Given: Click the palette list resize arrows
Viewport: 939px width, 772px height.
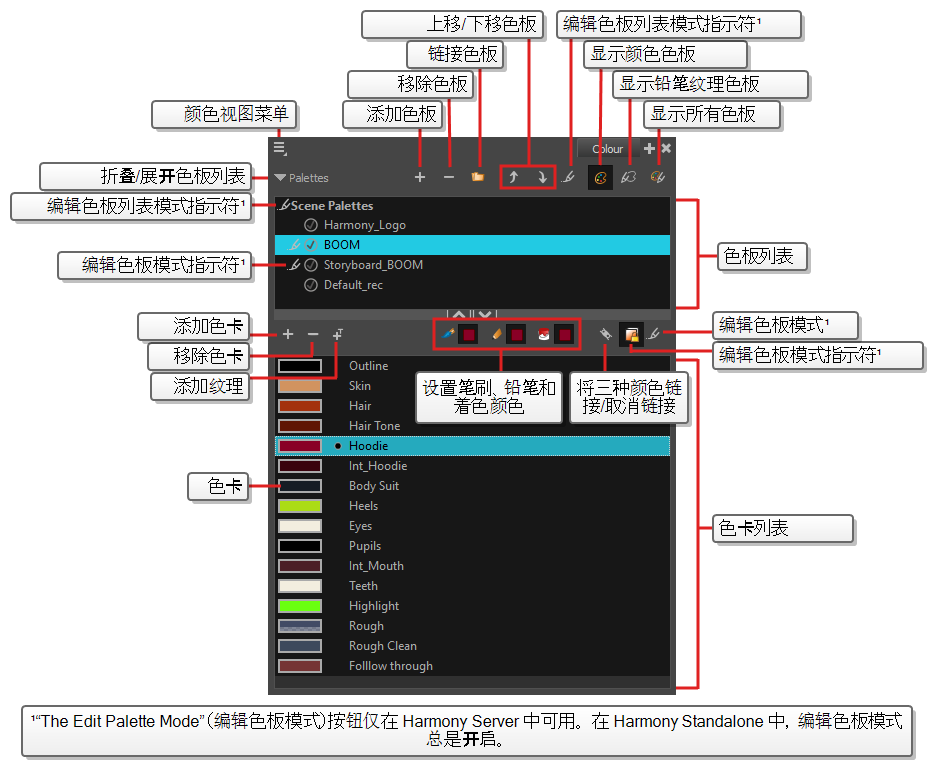Looking at the screenshot, I should pos(470,315).
